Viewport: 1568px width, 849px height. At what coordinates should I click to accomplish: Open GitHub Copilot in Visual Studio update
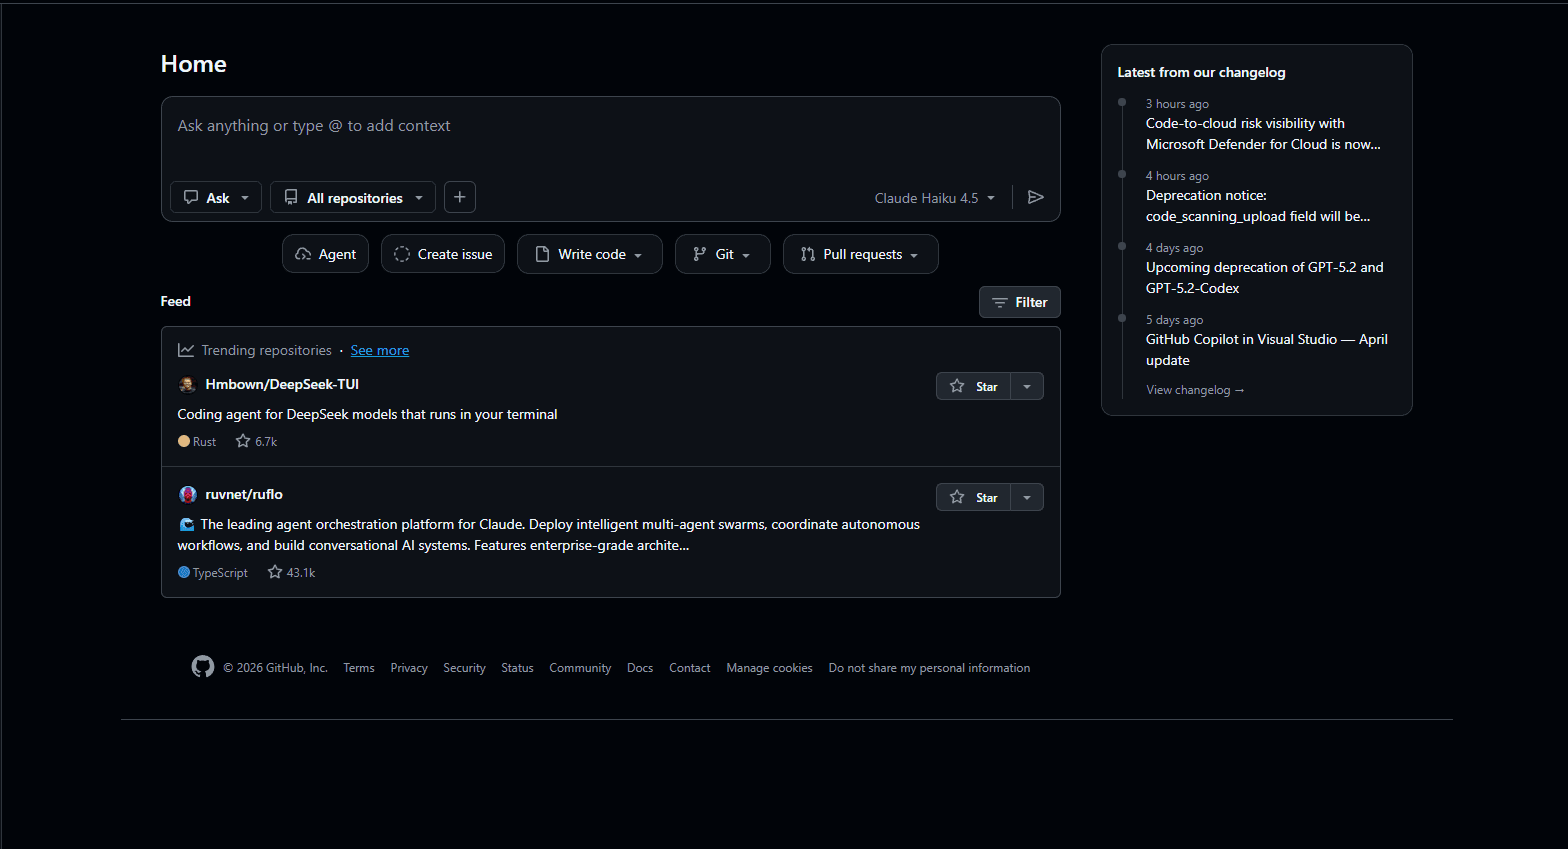tap(1267, 350)
